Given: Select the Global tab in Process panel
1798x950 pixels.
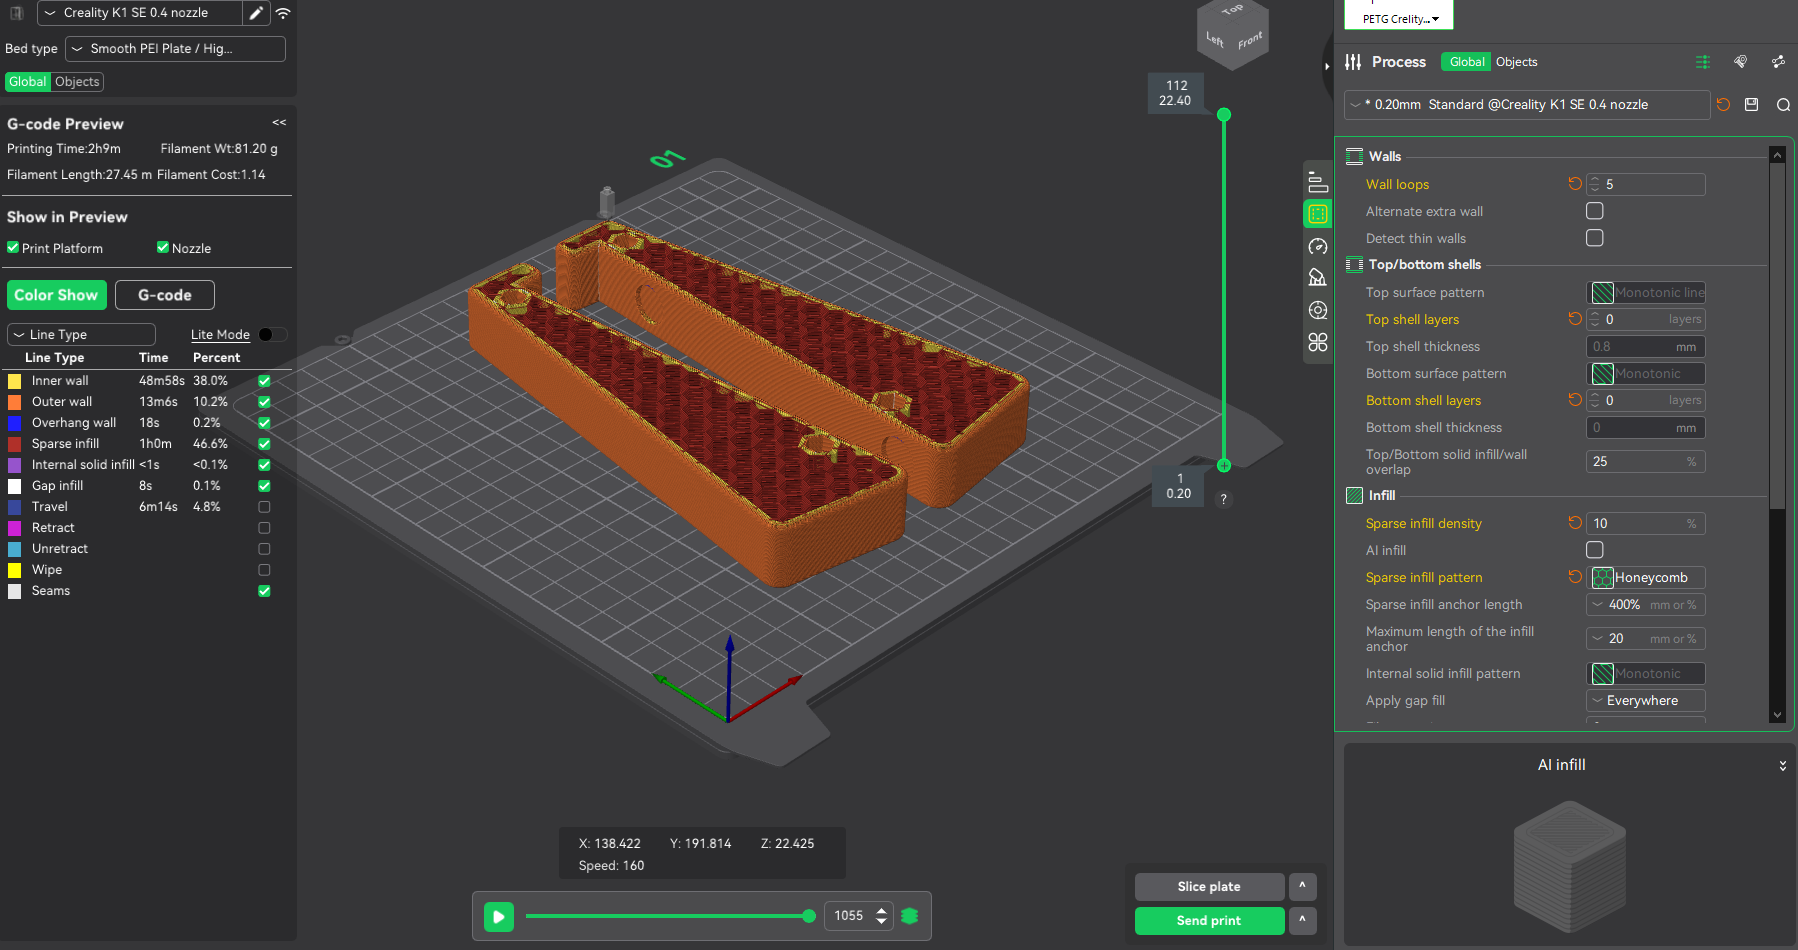Looking at the screenshot, I should pyautogui.click(x=1466, y=62).
